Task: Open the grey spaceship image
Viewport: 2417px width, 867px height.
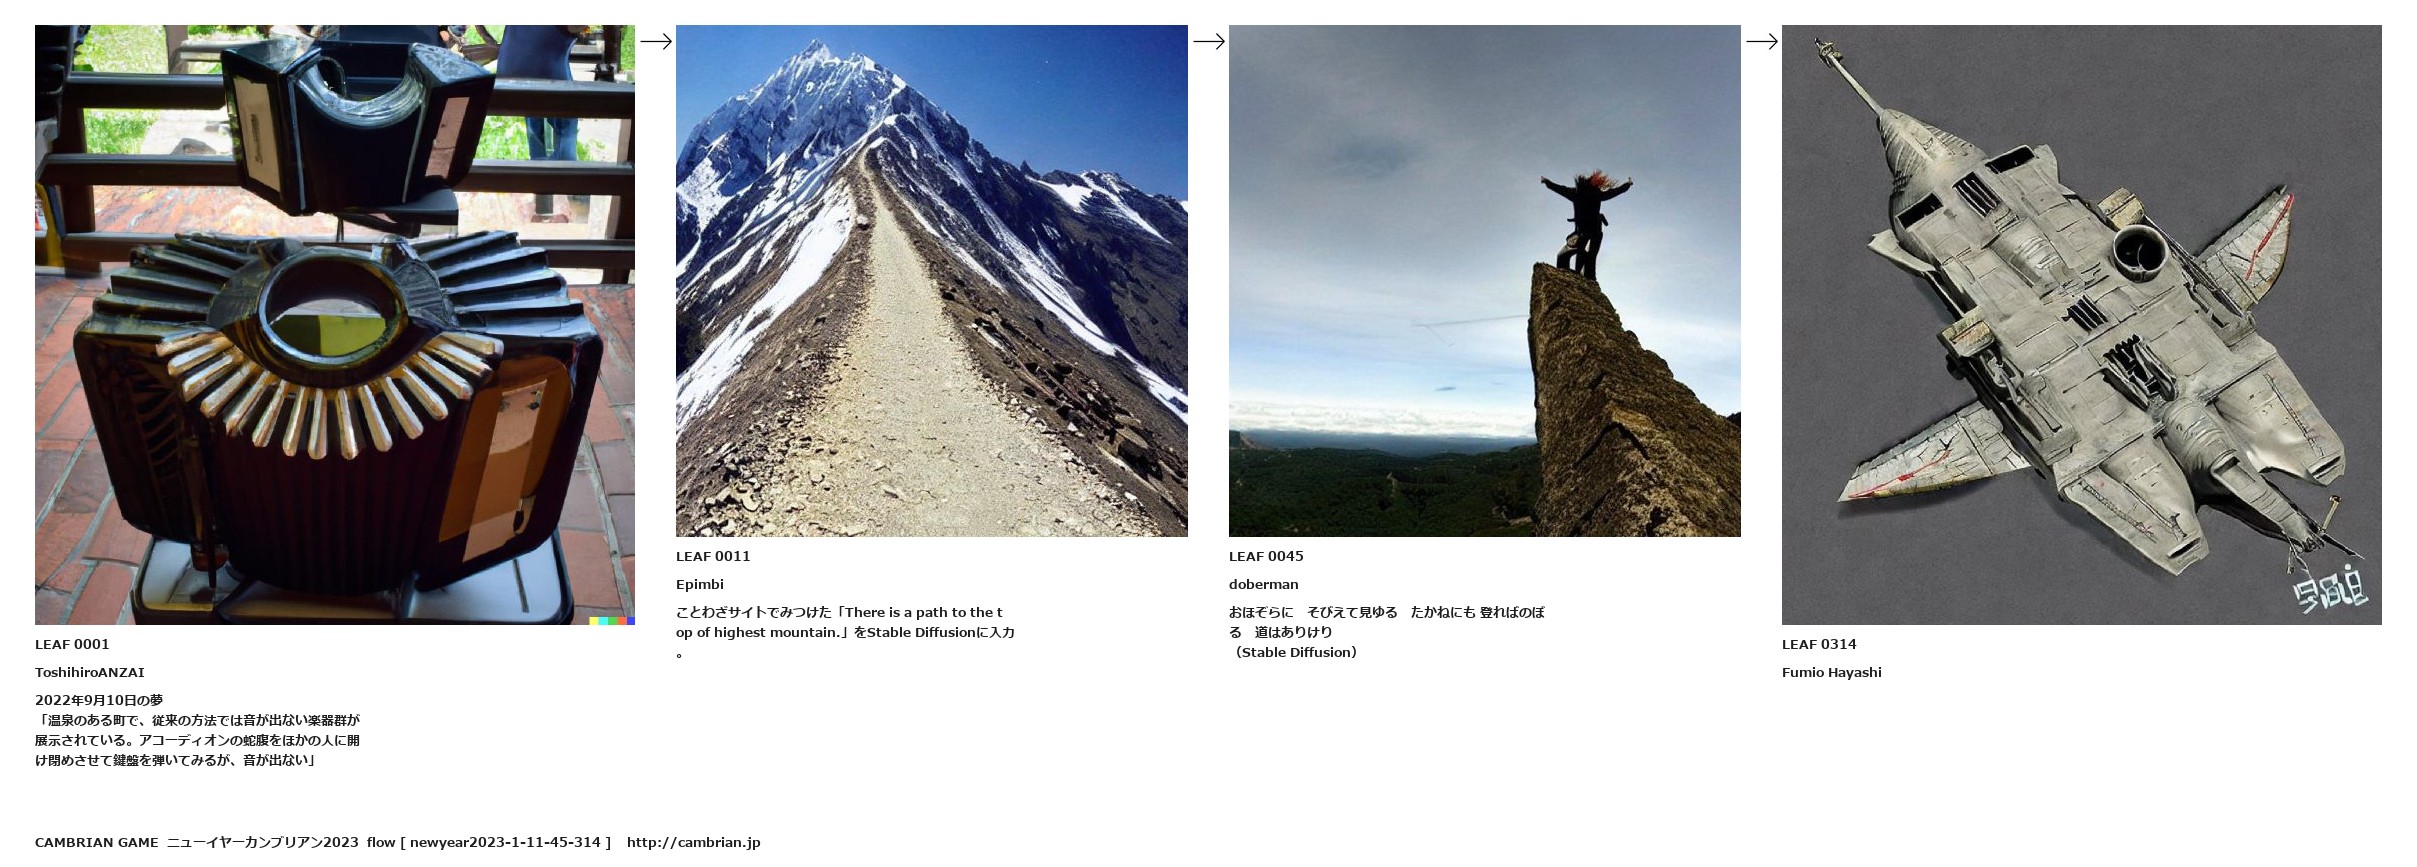Action: (x=2082, y=325)
